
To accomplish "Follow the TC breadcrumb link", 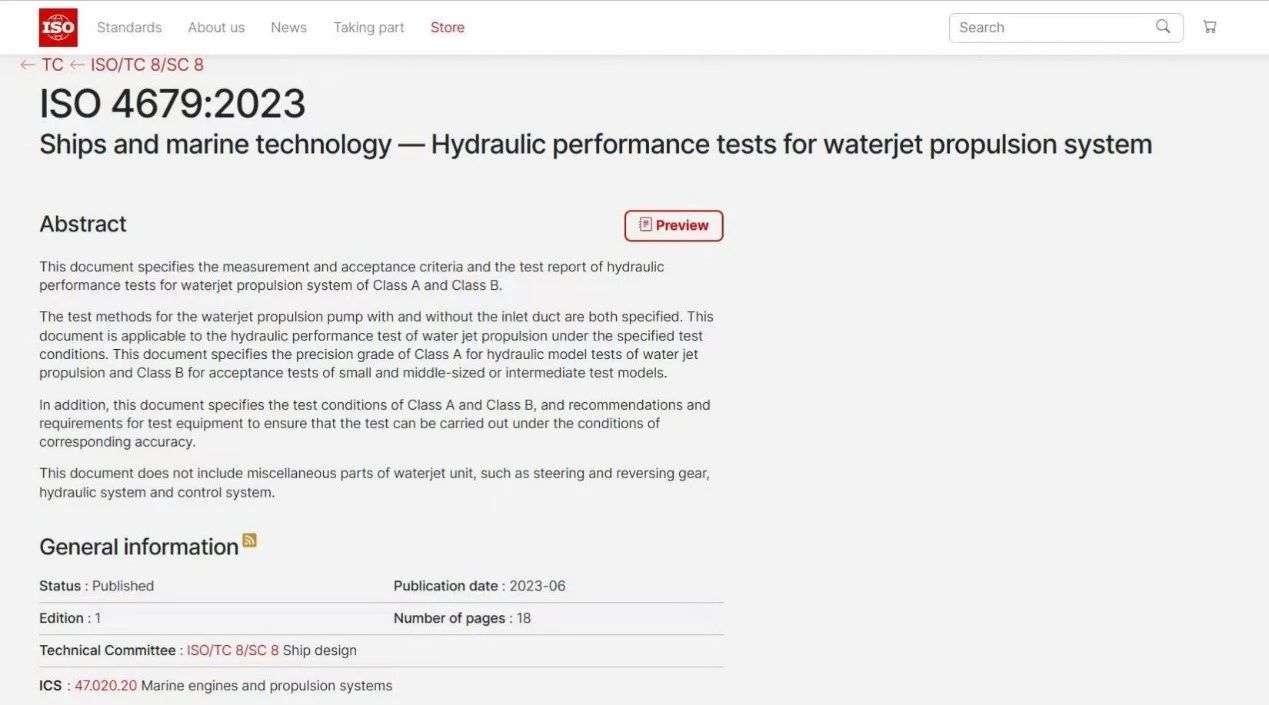I will coord(52,65).
